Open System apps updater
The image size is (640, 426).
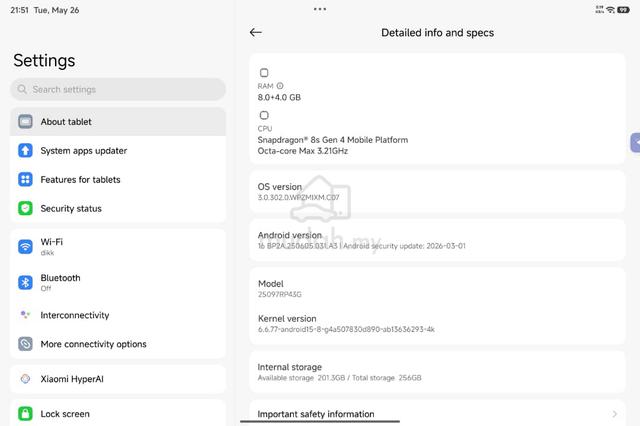coord(118,151)
